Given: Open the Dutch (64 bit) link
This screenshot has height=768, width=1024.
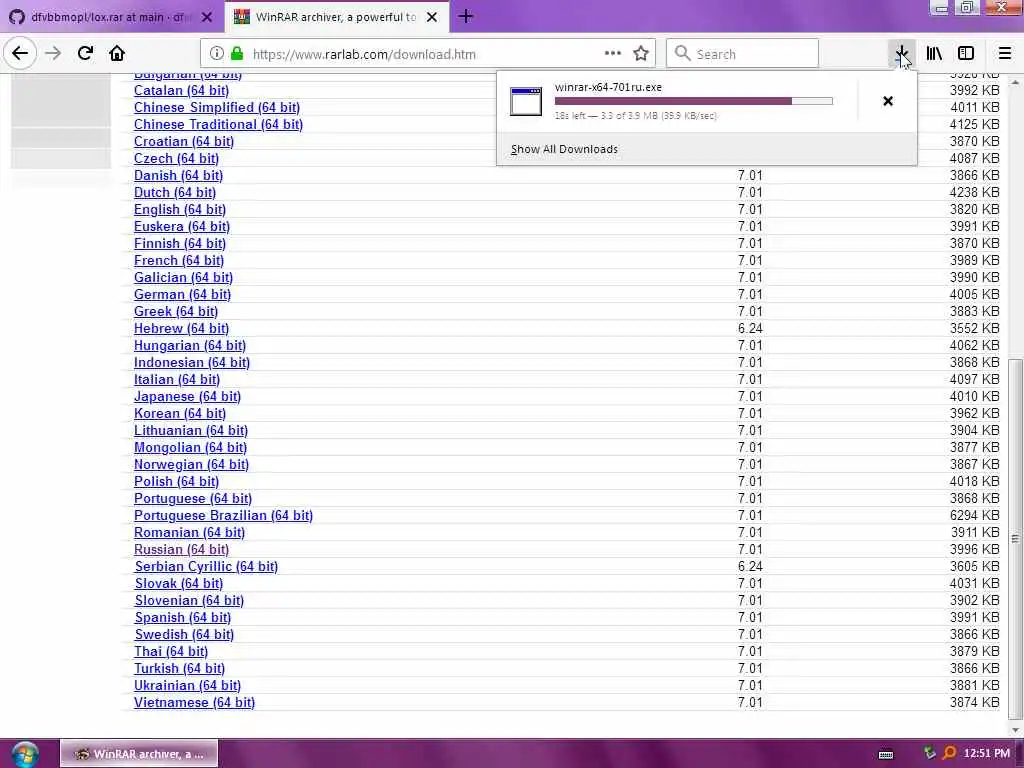Looking at the screenshot, I should [174, 192].
